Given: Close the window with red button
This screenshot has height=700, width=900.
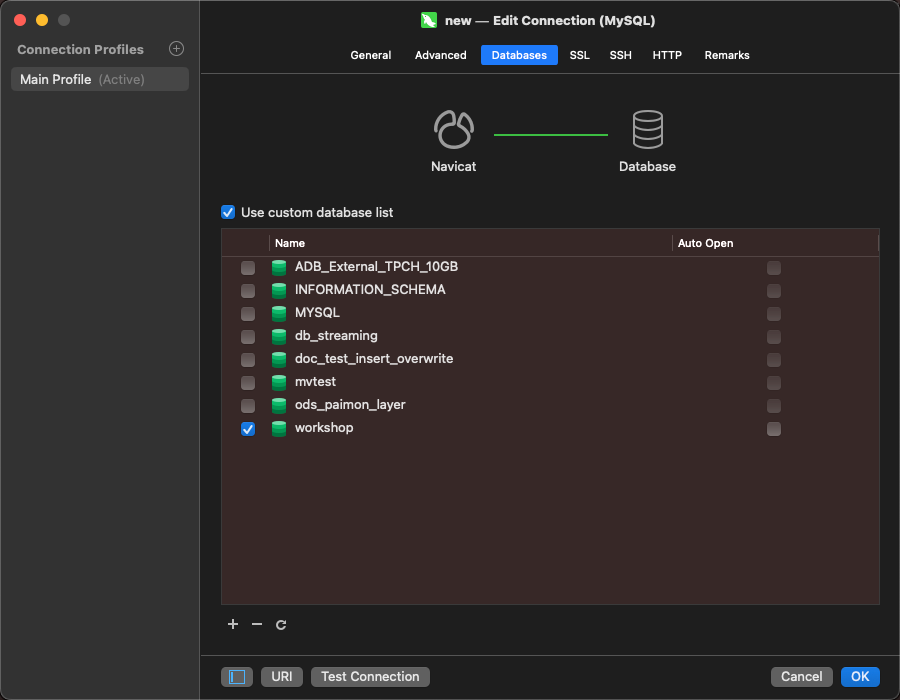Looking at the screenshot, I should [x=20, y=20].
